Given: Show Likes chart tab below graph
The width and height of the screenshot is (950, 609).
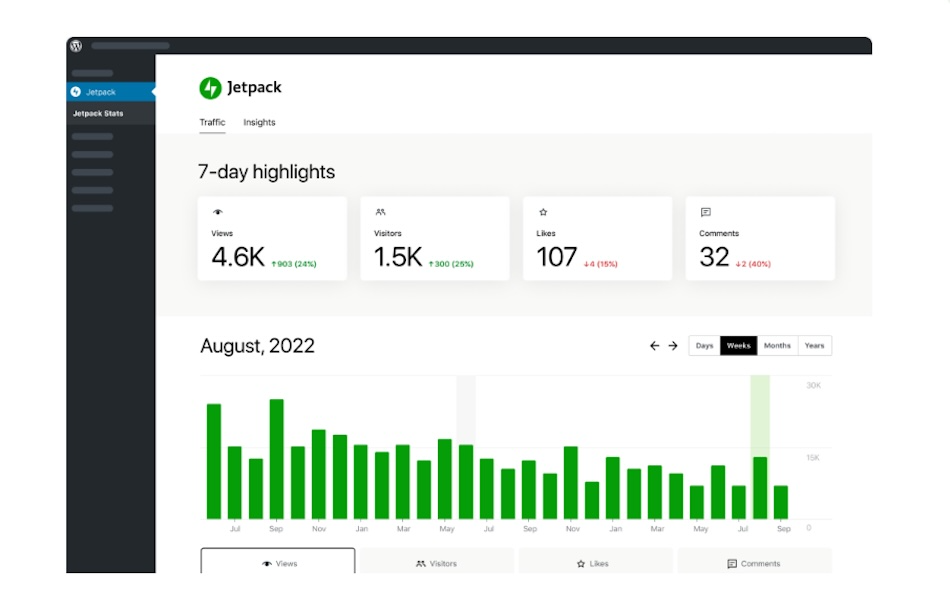Looking at the screenshot, I should click(x=596, y=561).
